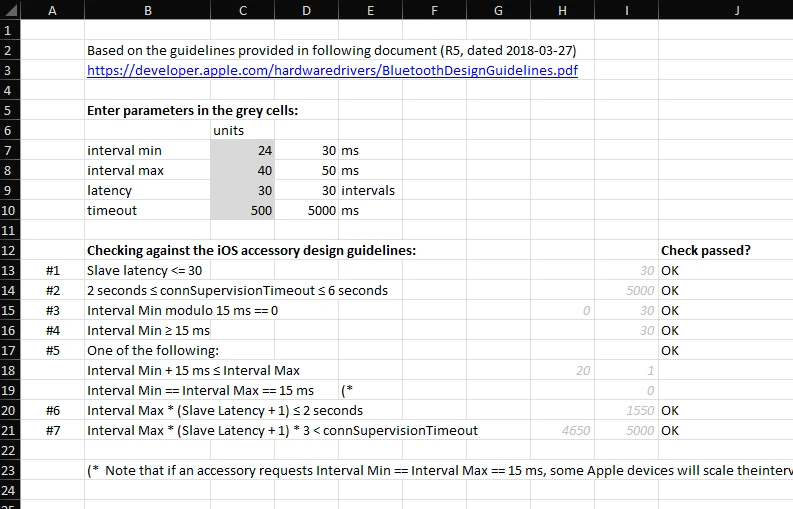This screenshot has width=793, height=509.
Task: Select row 12 using its row header
Action: coord(10,251)
